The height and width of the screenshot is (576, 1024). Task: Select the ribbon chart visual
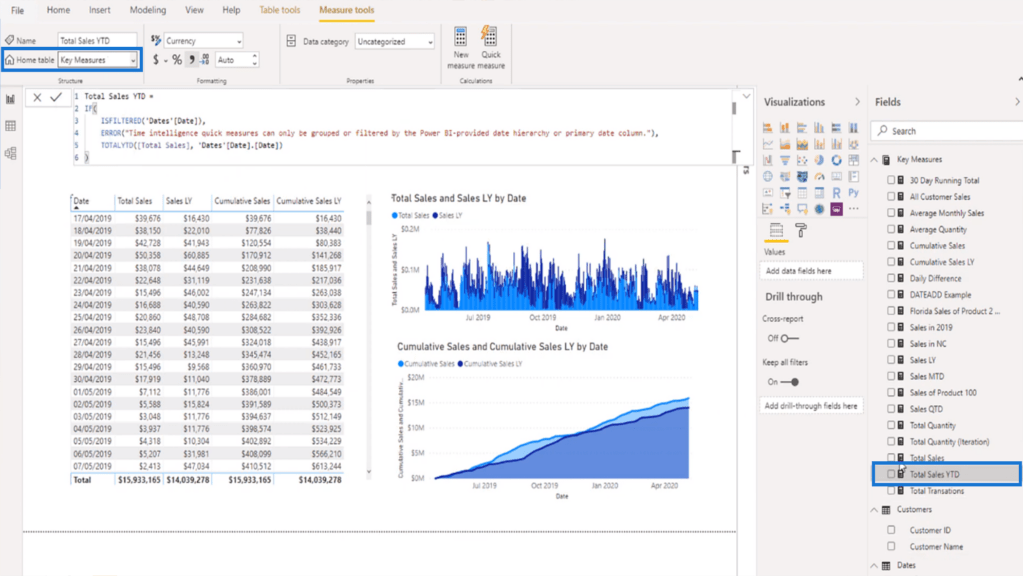click(x=854, y=144)
